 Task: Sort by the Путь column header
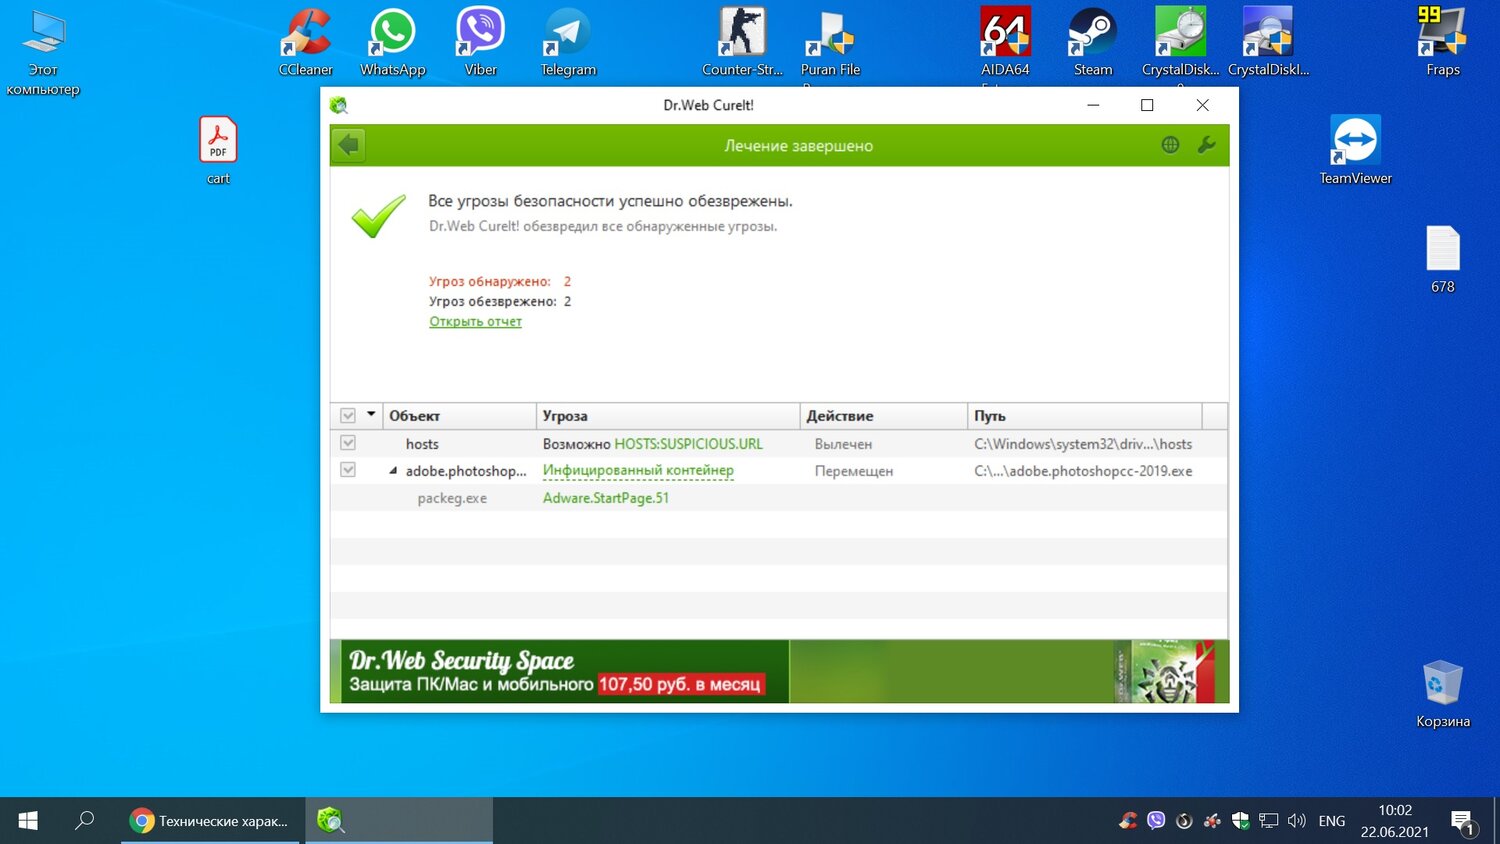point(1085,415)
